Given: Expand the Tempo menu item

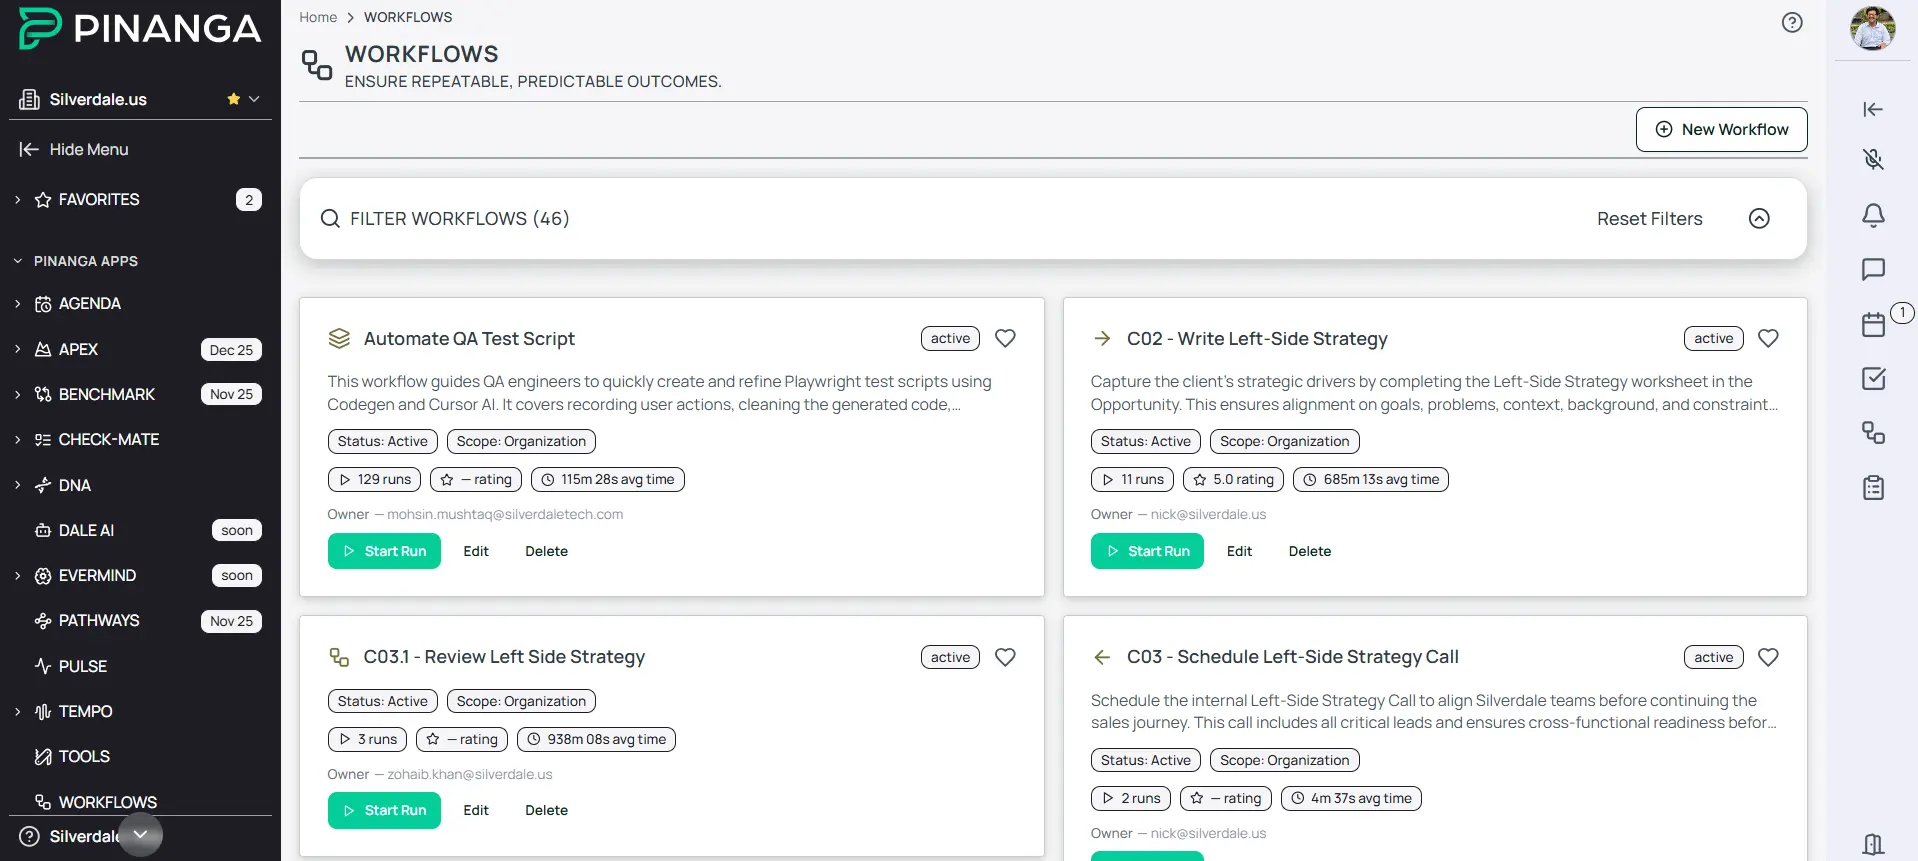Looking at the screenshot, I should click(17, 711).
